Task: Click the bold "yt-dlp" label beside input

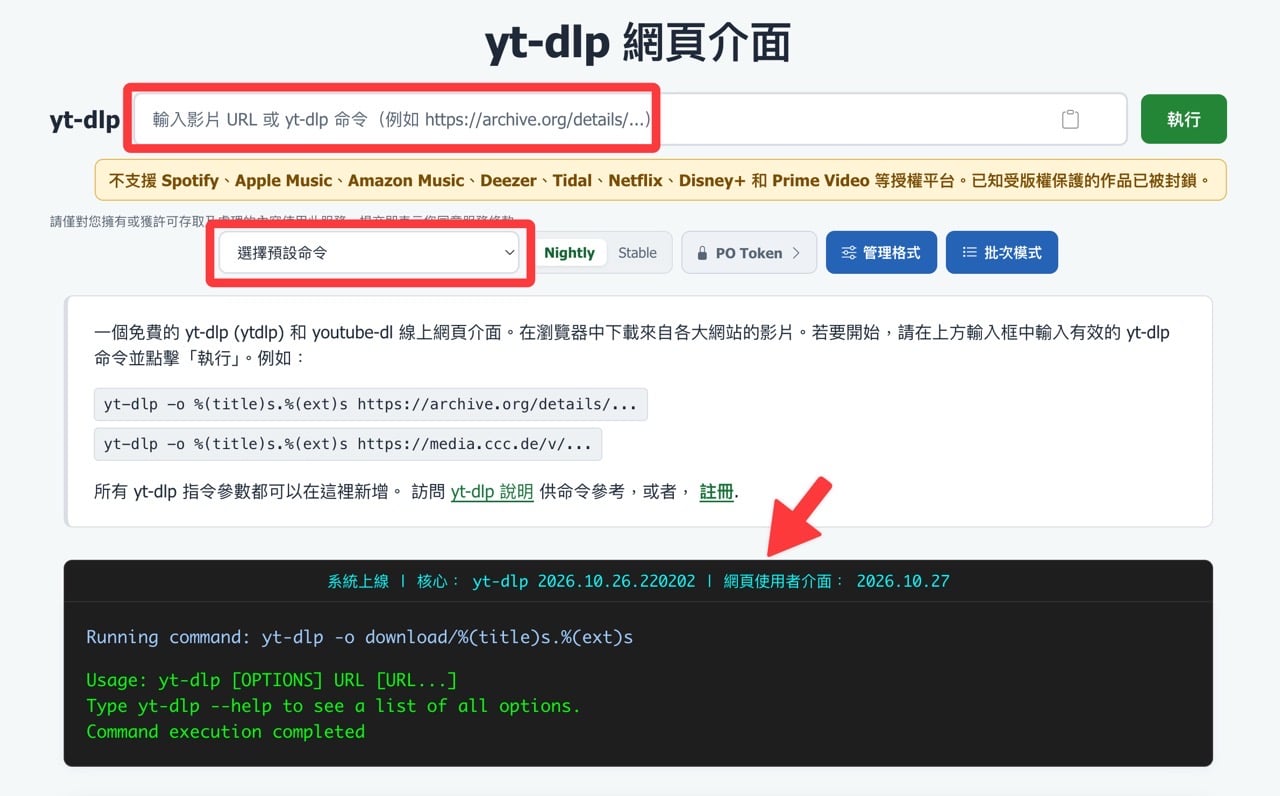Action: pyautogui.click(x=85, y=120)
